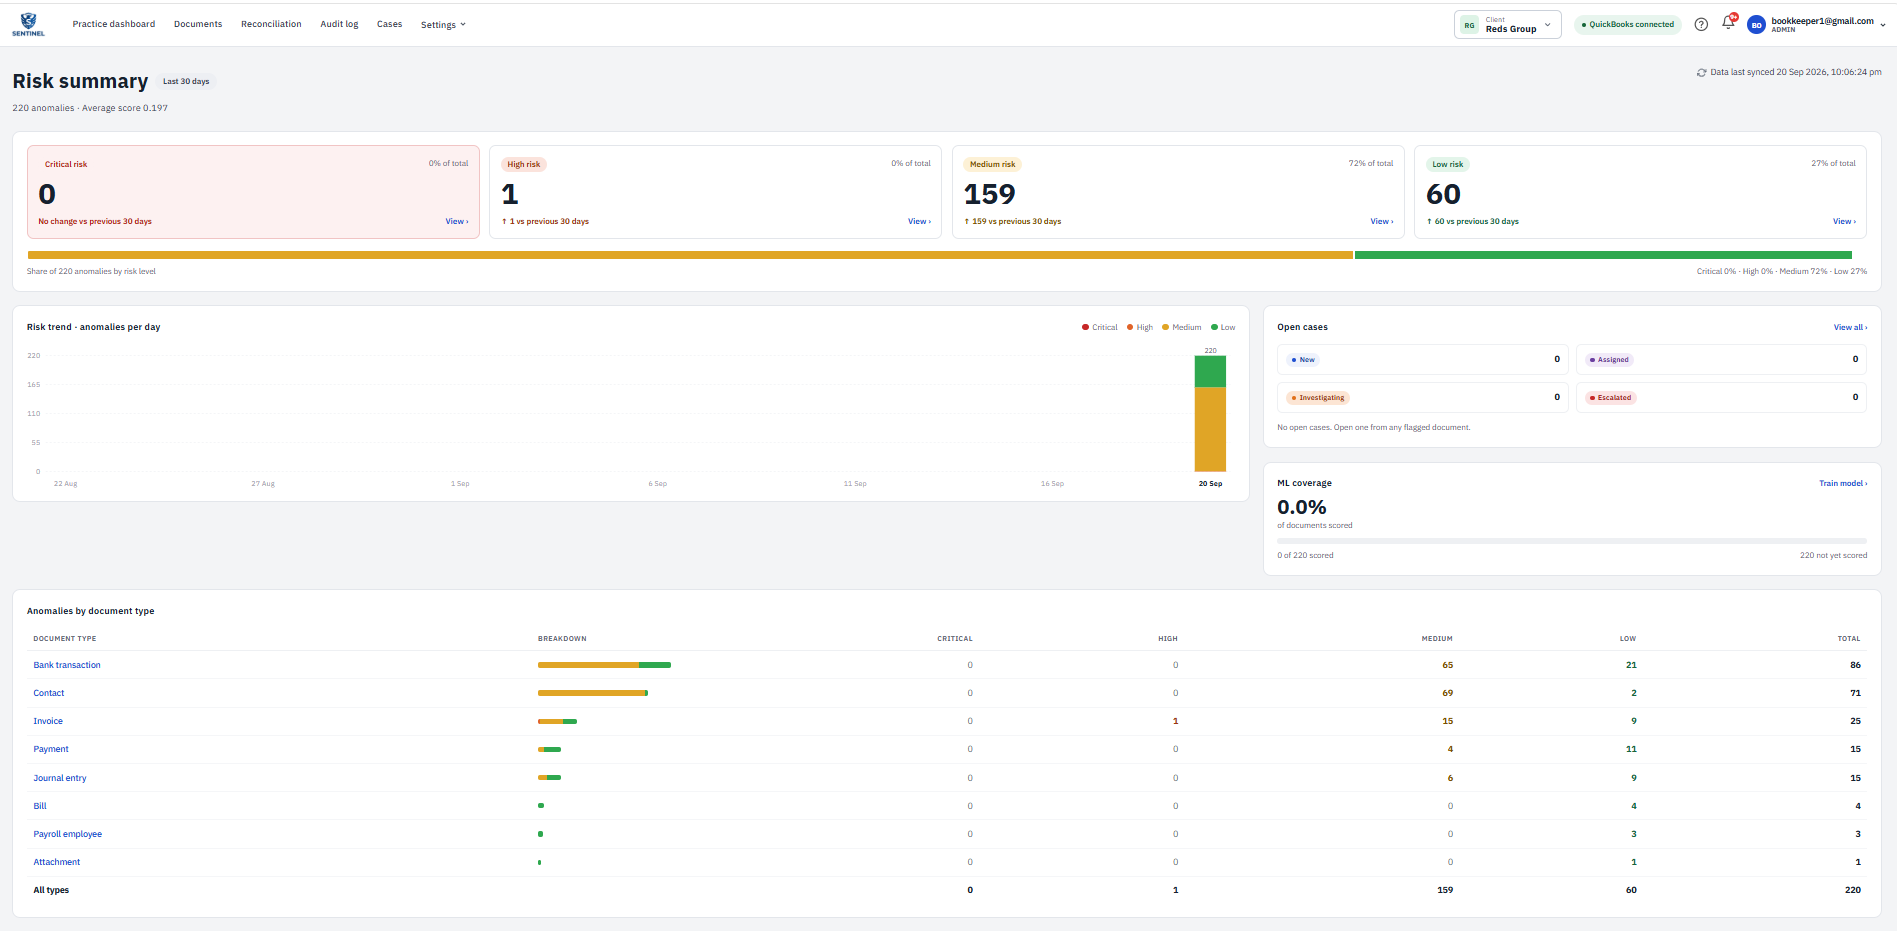This screenshot has width=1897, height=931.
Task: Click the Medium risk count 159
Action: pyautogui.click(x=990, y=194)
